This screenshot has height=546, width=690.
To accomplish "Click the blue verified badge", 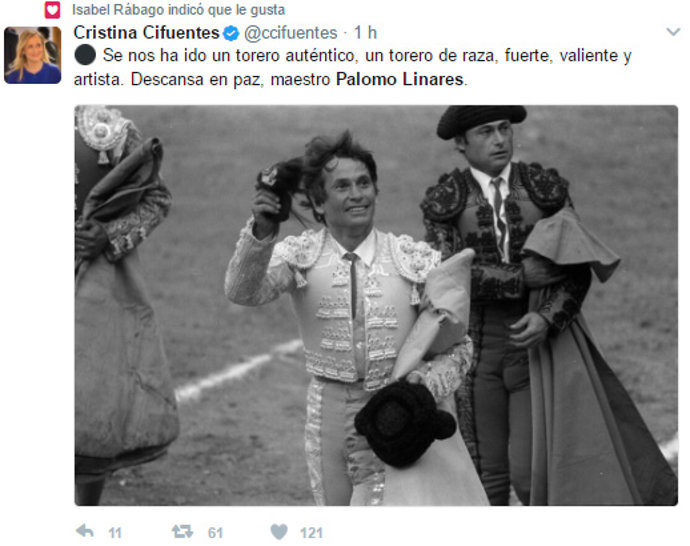I will [231, 33].
